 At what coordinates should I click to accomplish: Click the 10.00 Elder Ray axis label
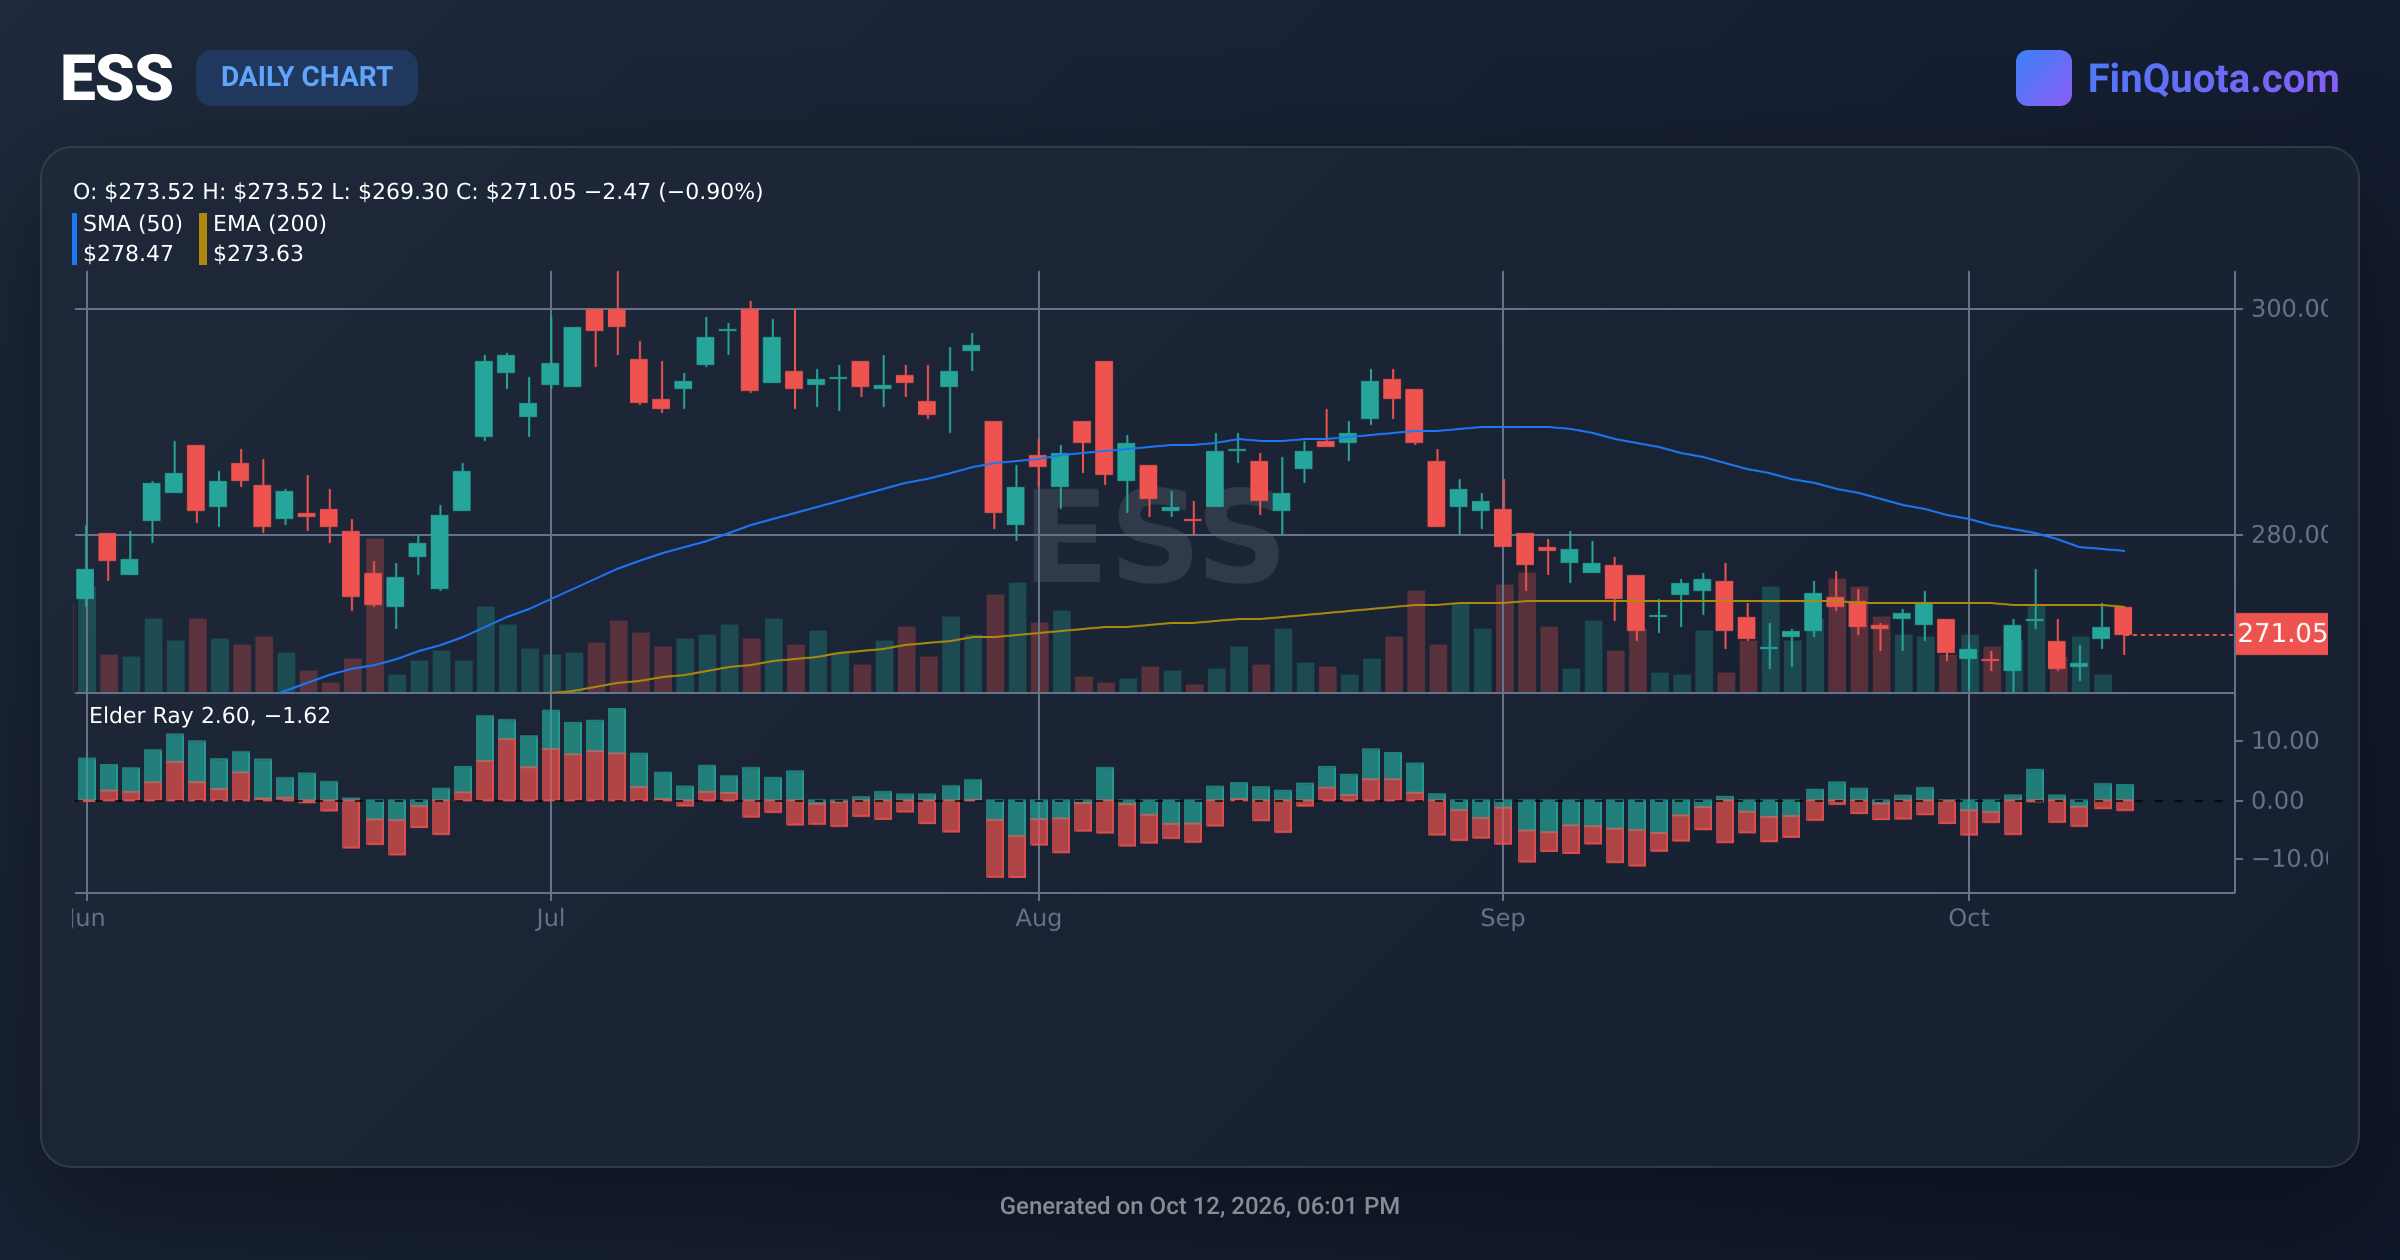[2284, 741]
